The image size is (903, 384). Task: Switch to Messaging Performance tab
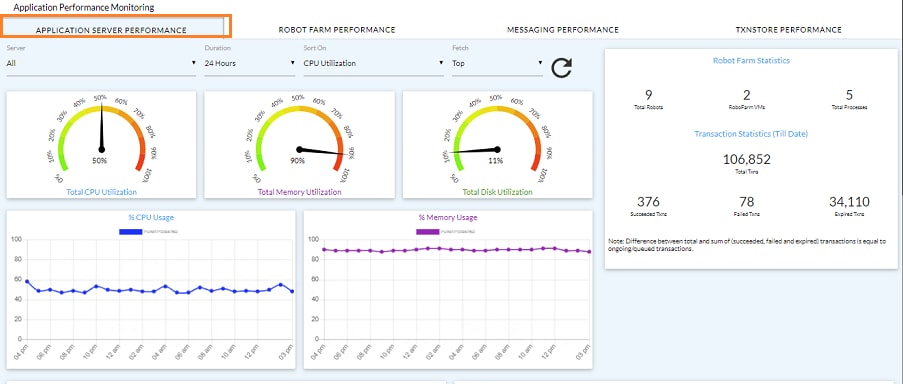coord(563,29)
